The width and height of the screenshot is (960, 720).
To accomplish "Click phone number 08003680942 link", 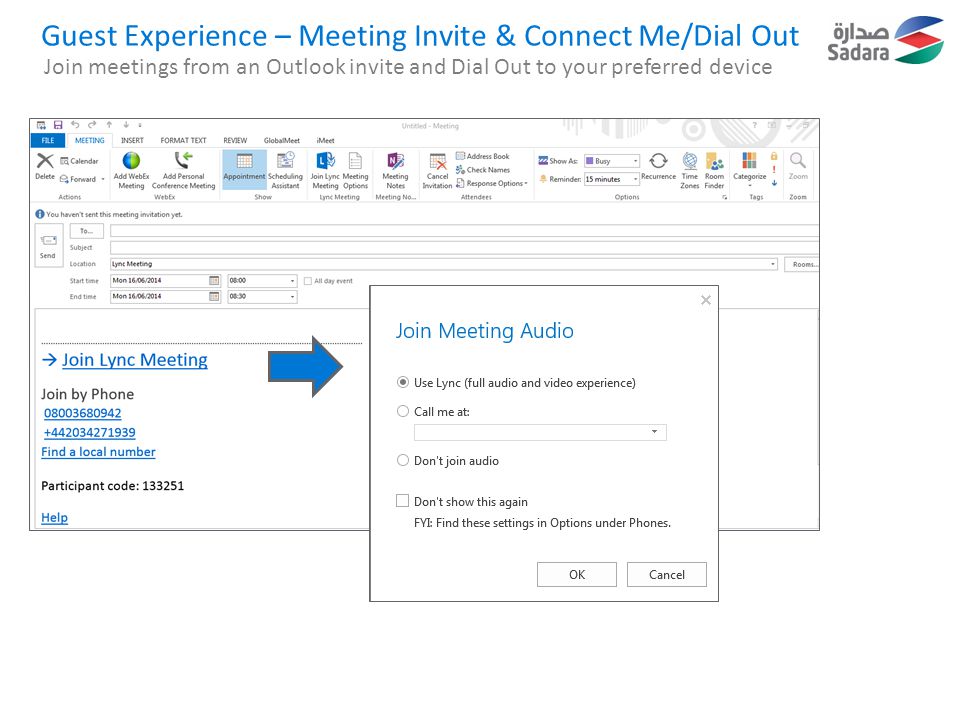I will click(x=83, y=413).
